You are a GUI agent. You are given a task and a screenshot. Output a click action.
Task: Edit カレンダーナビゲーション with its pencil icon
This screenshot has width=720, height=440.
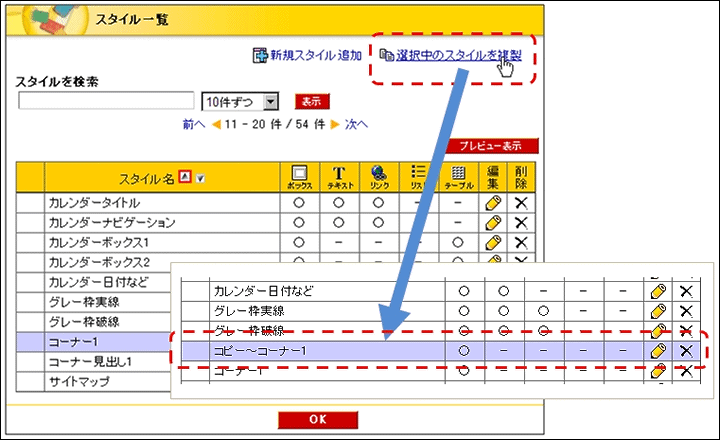pyautogui.click(x=493, y=223)
